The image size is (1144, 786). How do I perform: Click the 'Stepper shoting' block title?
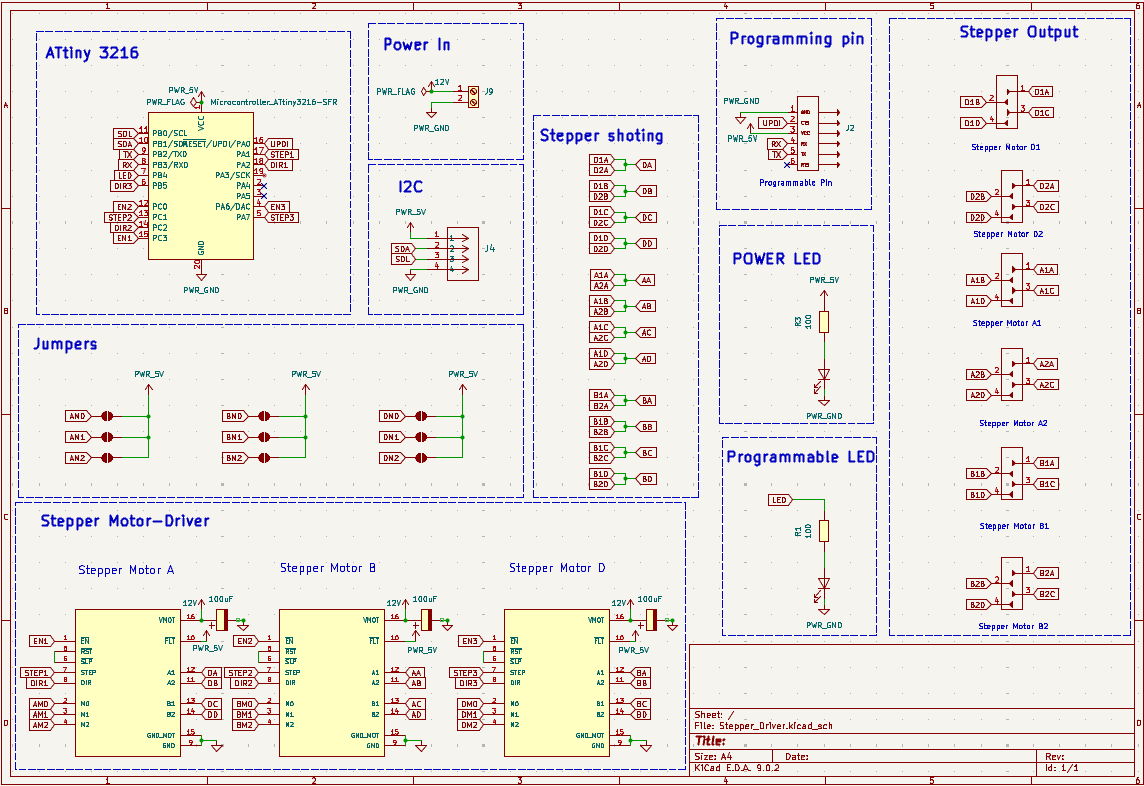pos(602,136)
